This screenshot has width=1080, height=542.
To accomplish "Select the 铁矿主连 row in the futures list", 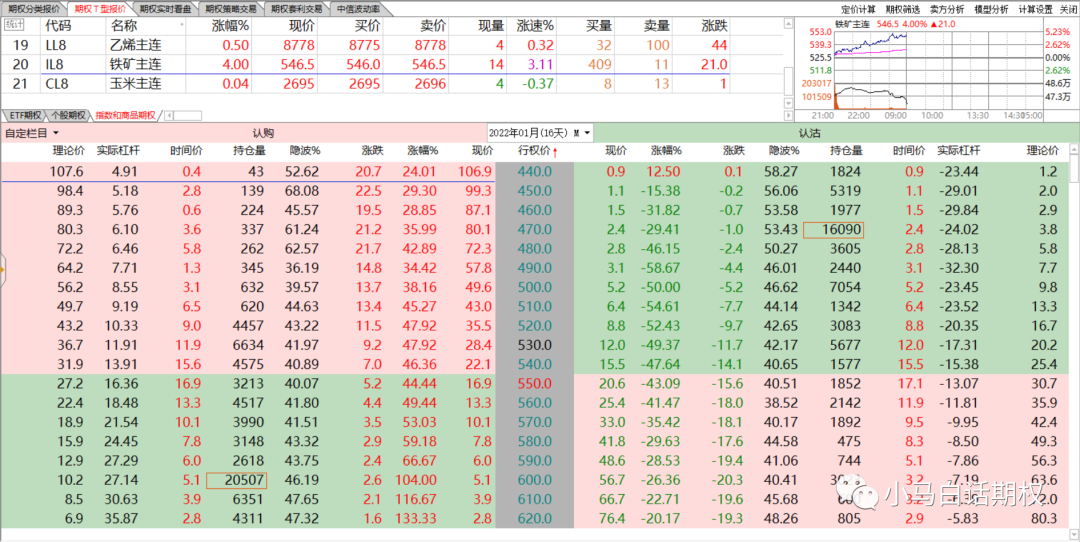I will tap(135, 64).
